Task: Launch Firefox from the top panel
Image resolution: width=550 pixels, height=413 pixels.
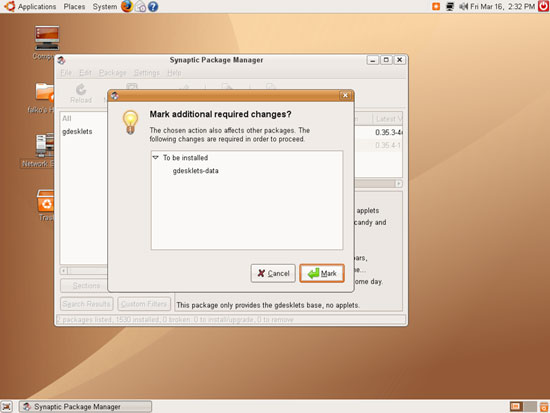Action: point(127,6)
